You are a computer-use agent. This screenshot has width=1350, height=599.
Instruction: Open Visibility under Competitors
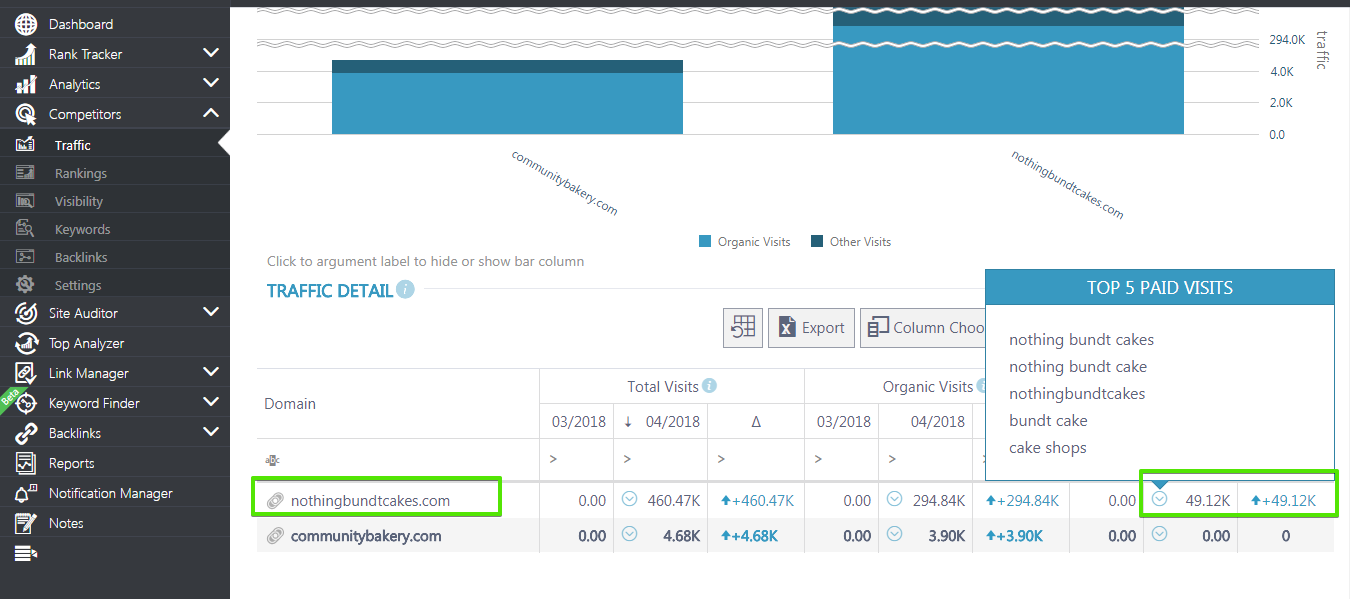click(79, 201)
